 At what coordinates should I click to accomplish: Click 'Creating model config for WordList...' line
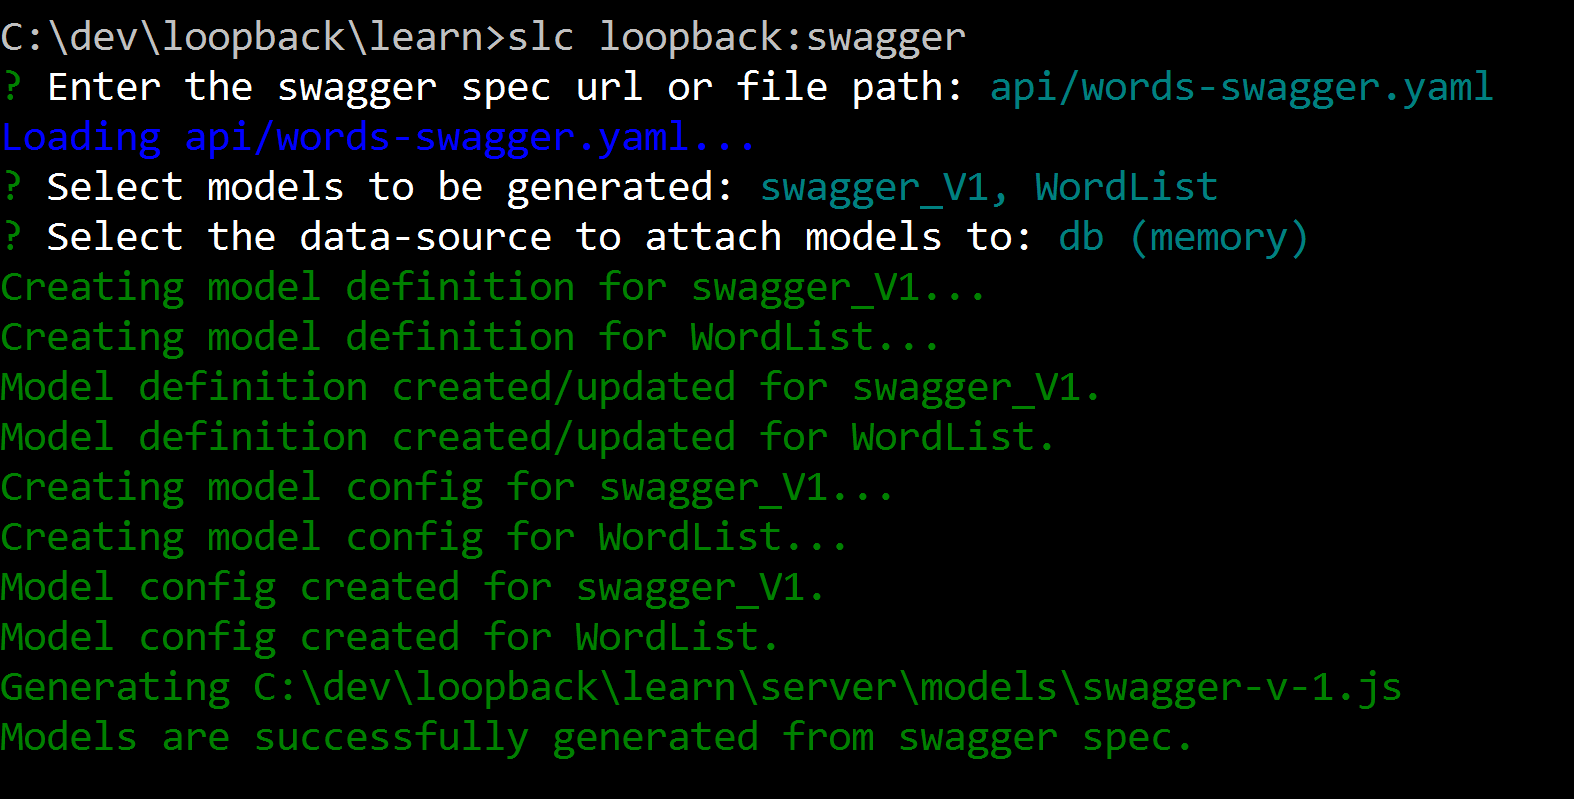pos(424,538)
